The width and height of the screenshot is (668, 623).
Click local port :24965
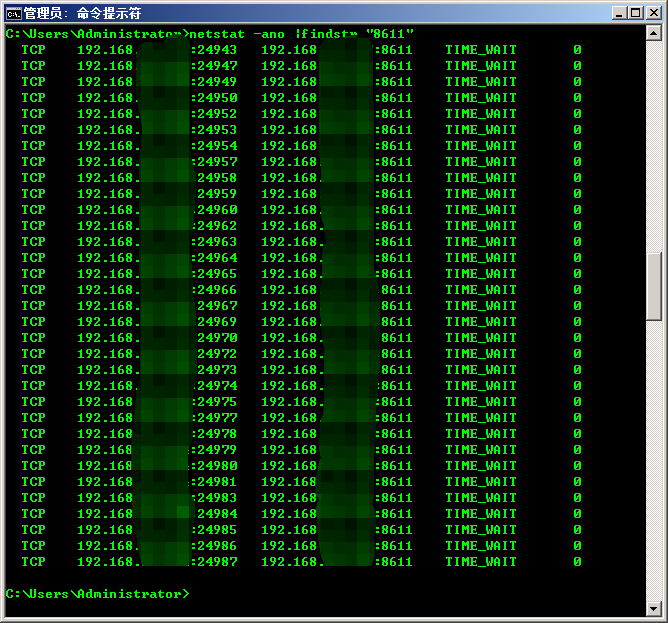pos(214,274)
